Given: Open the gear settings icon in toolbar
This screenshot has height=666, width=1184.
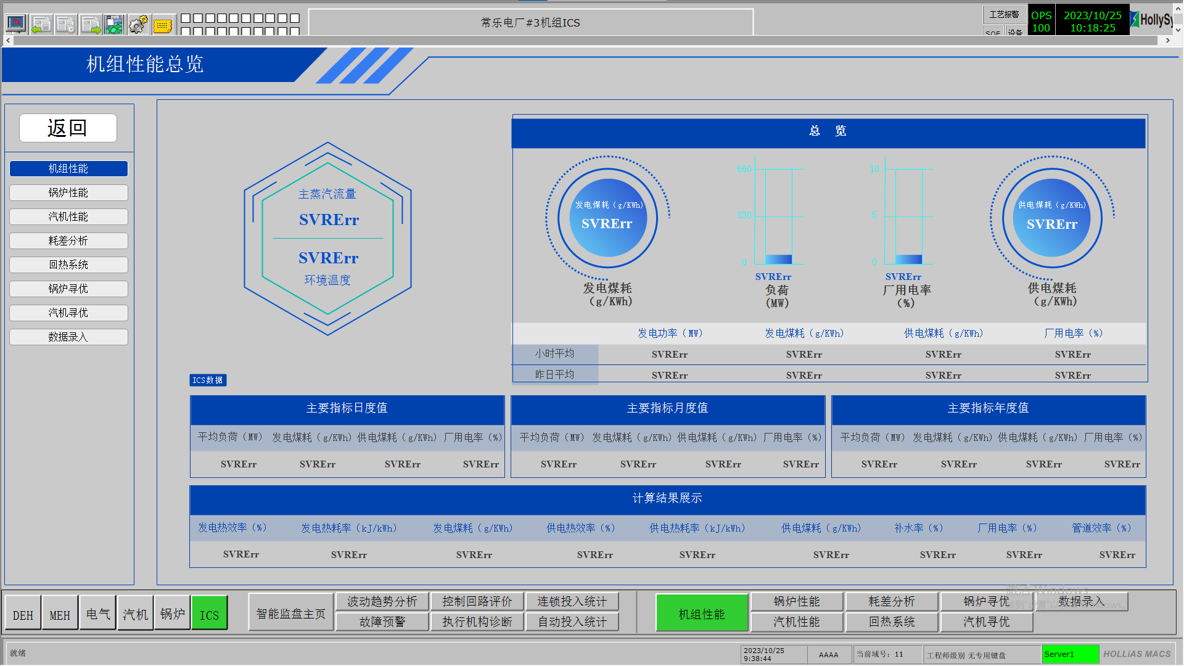Looking at the screenshot, I should (x=138, y=23).
